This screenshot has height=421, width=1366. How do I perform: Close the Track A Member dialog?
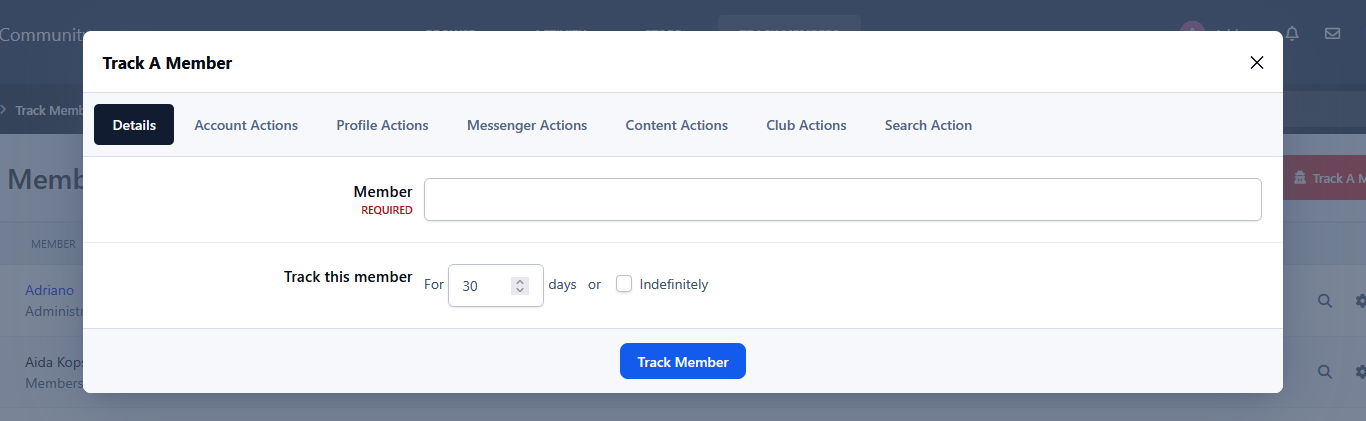[1257, 63]
